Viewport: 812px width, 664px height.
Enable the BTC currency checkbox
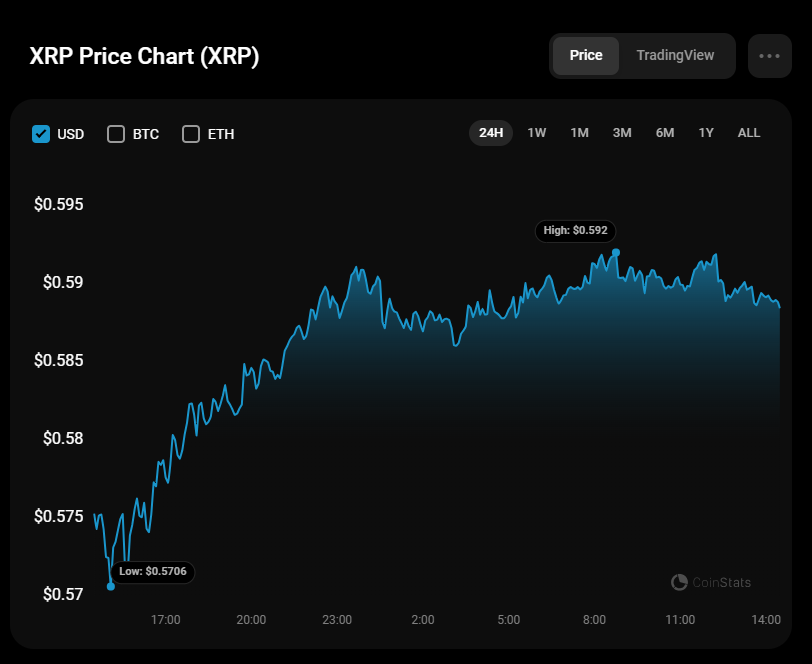[116, 134]
